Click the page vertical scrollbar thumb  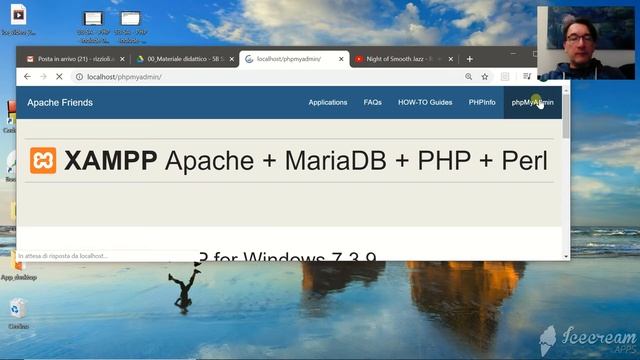click(566, 117)
